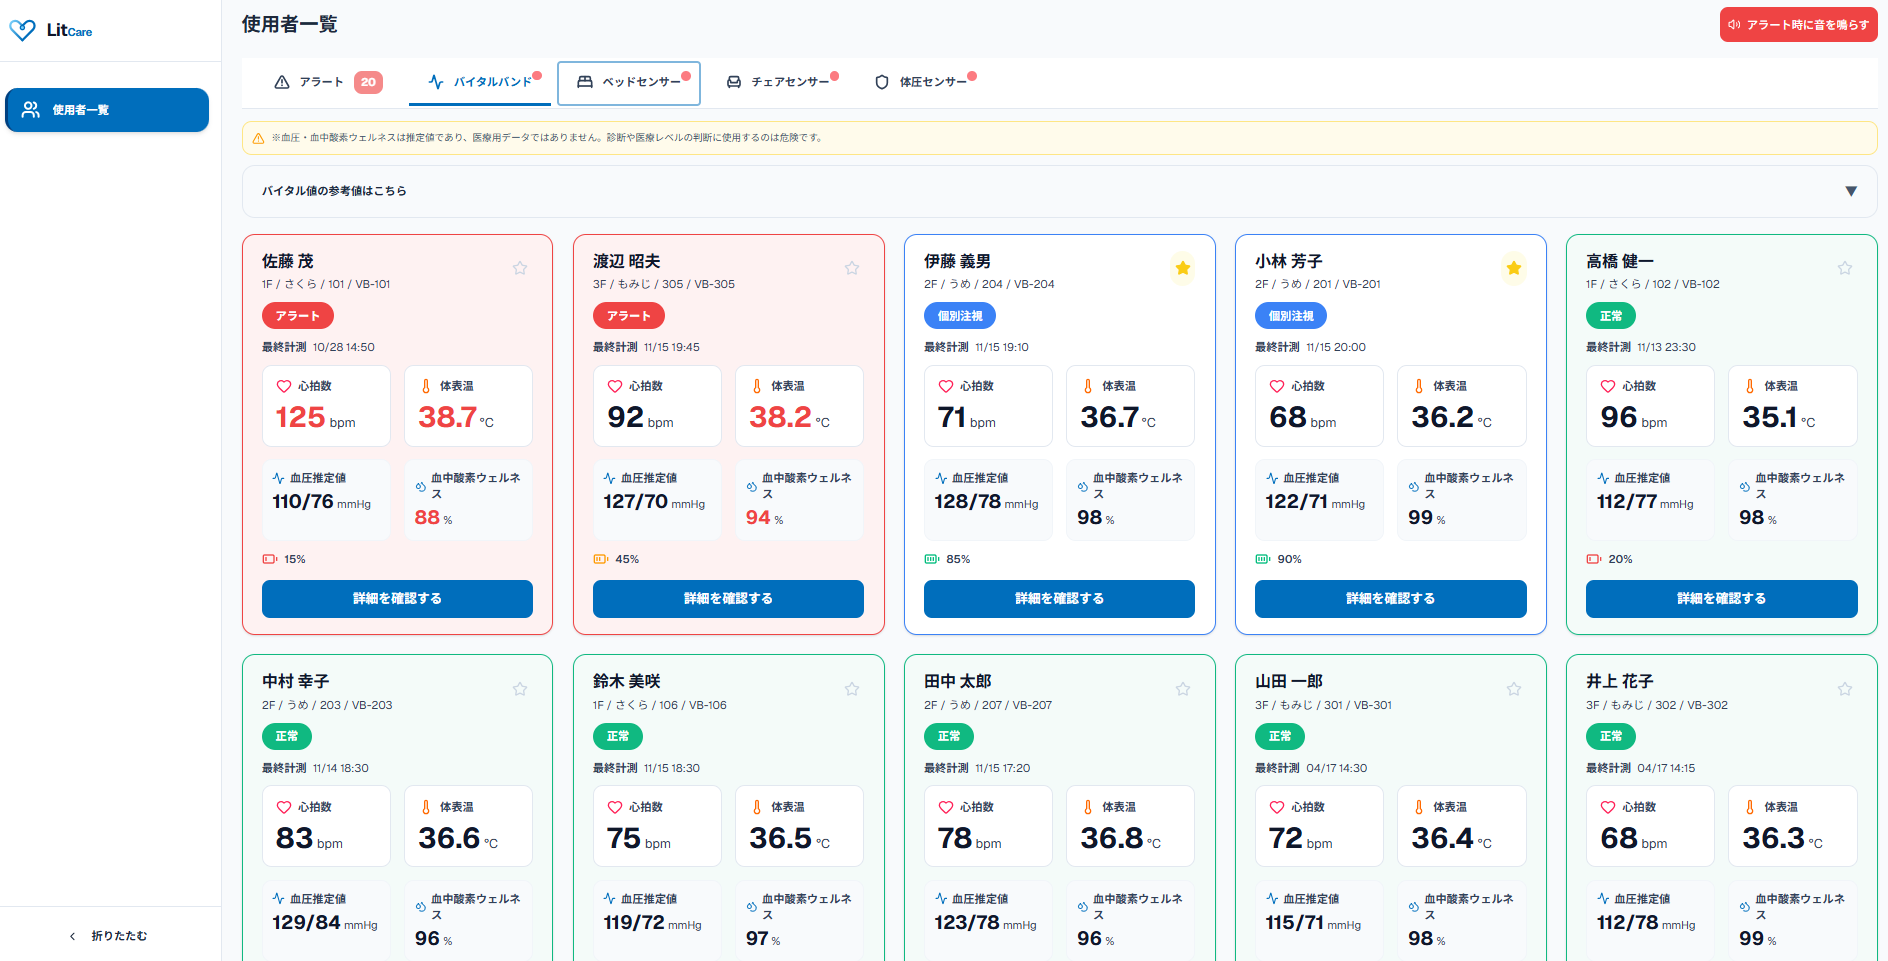Expand the バイタル値の参考値はこちら section arrow

(x=1851, y=191)
